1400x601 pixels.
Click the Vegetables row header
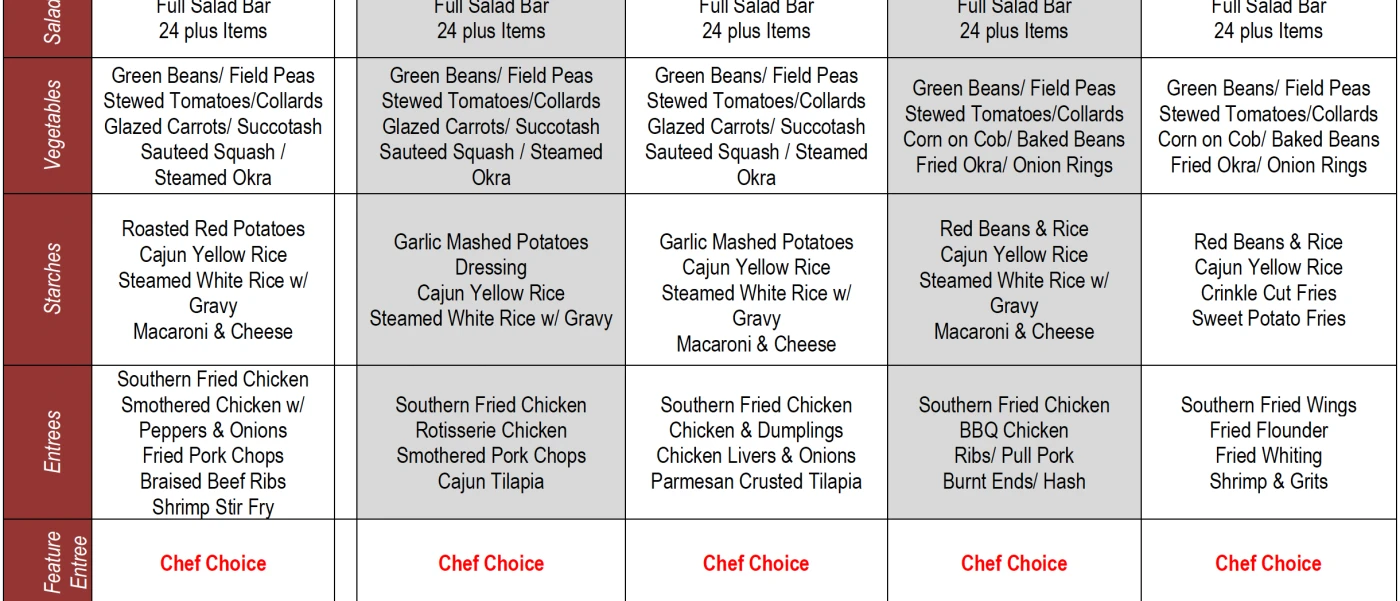pos(48,125)
